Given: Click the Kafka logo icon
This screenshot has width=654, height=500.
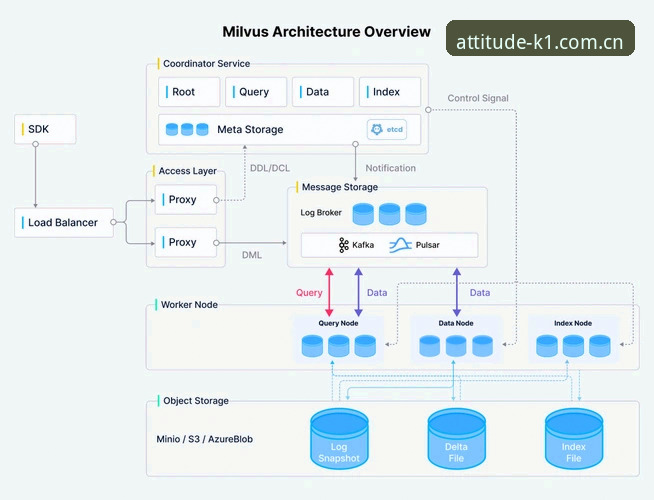Looking at the screenshot, I should (x=343, y=245).
